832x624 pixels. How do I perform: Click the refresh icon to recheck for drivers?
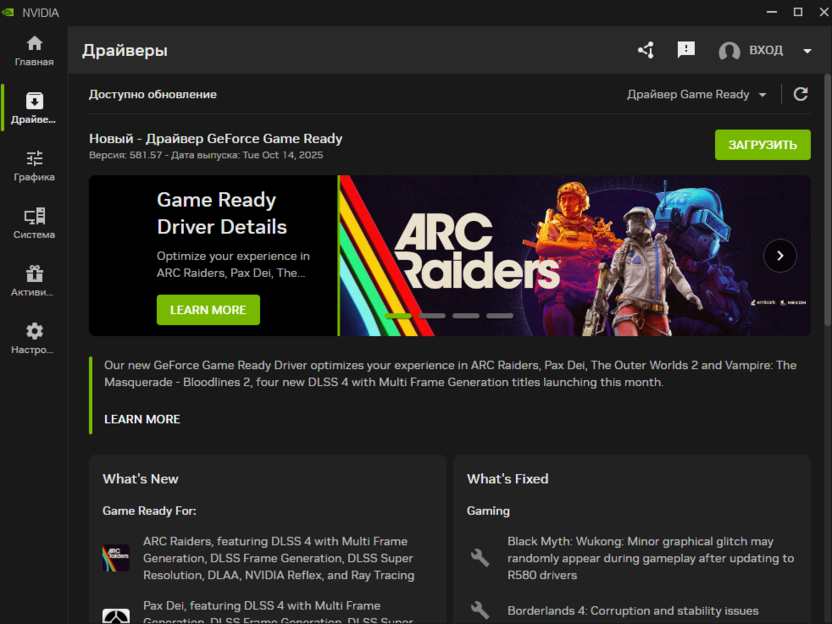pos(800,93)
